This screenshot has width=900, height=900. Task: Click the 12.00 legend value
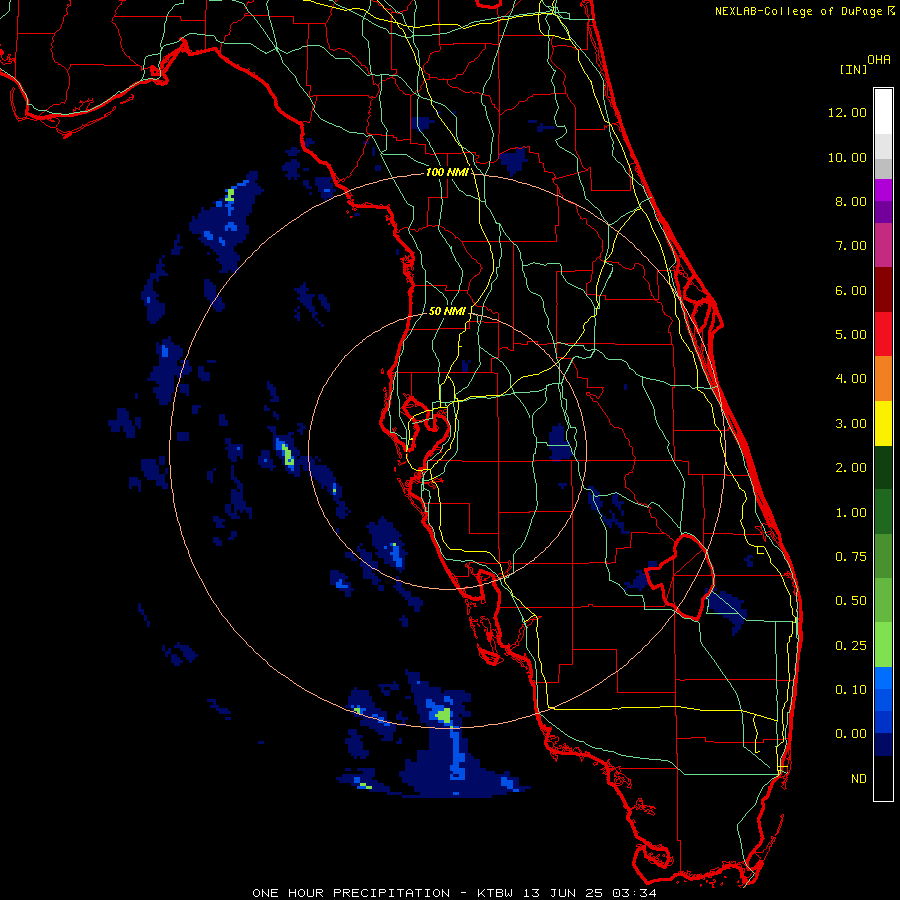(847, 112)
